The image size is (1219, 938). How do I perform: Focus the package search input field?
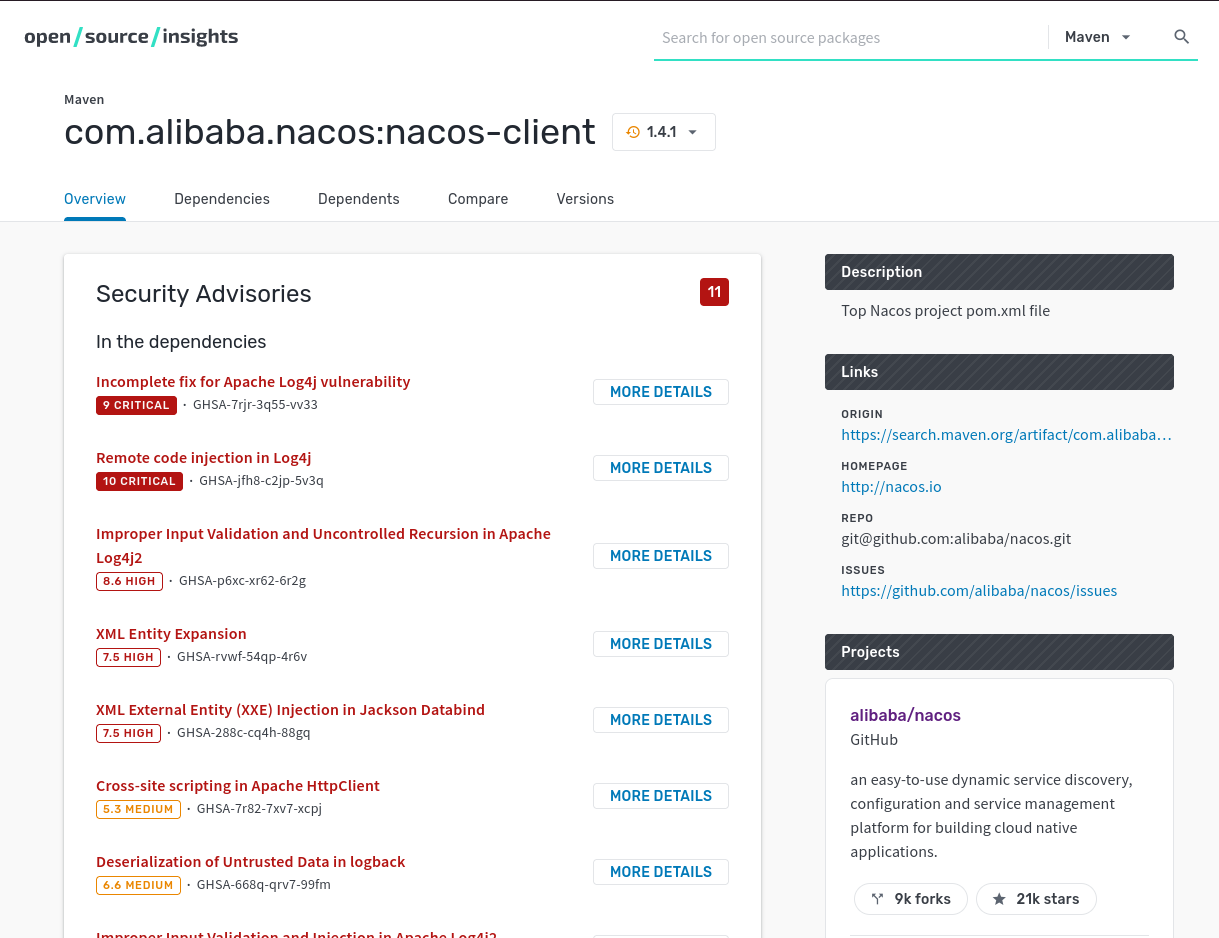coord(850,38)
